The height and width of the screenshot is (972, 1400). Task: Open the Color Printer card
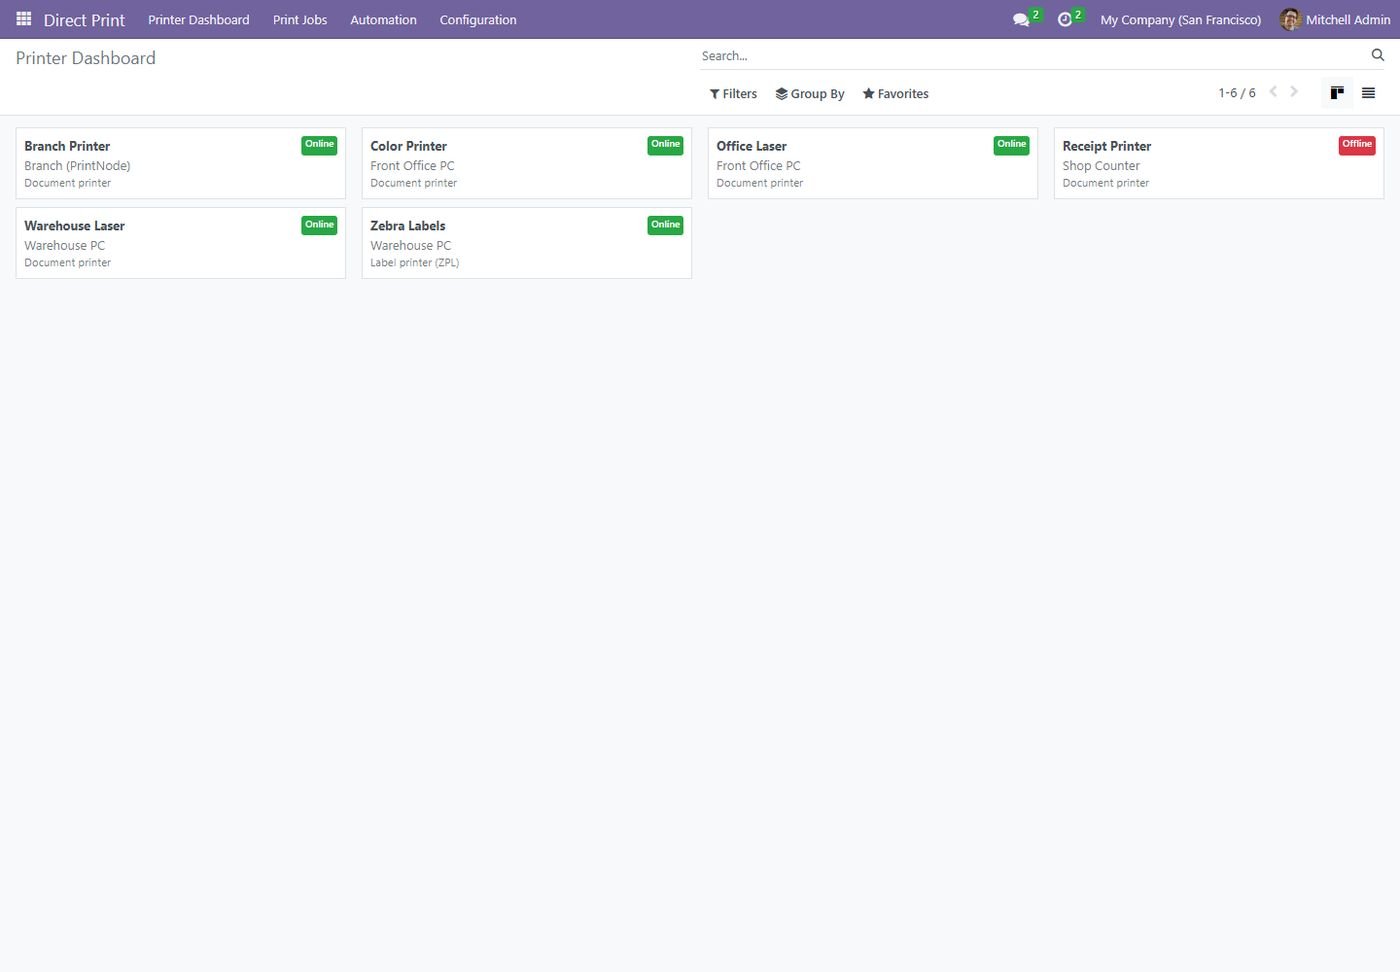pyautogui.click(x=527, y=163)
